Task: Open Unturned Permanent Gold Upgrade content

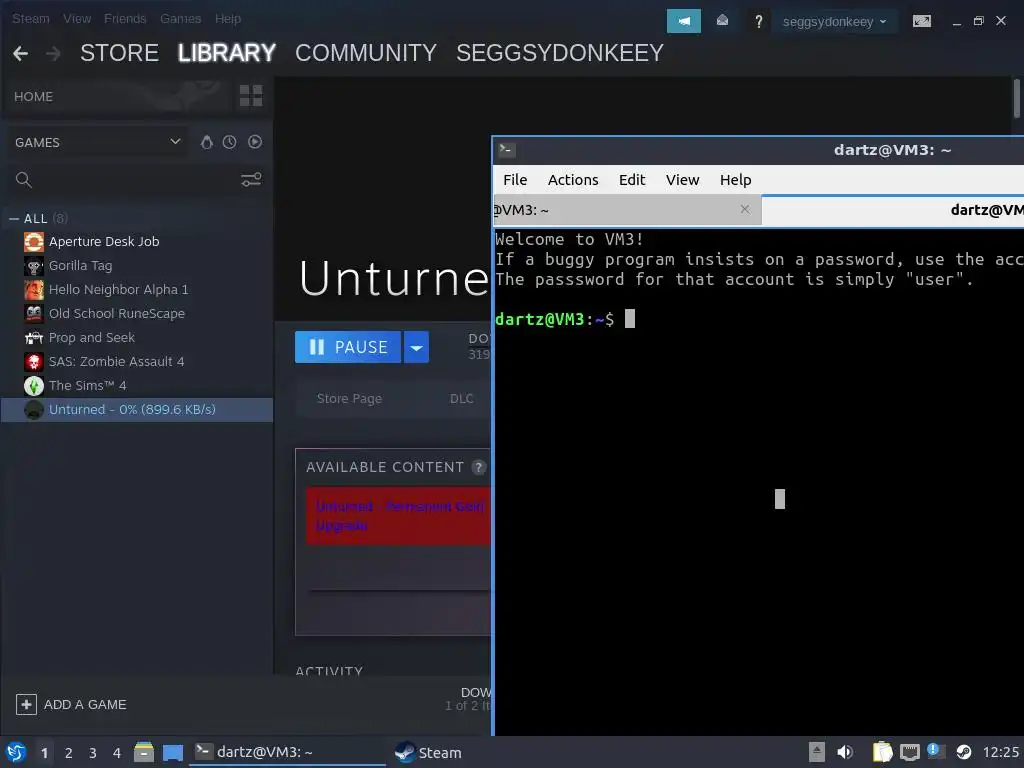Action: (398, 516)
